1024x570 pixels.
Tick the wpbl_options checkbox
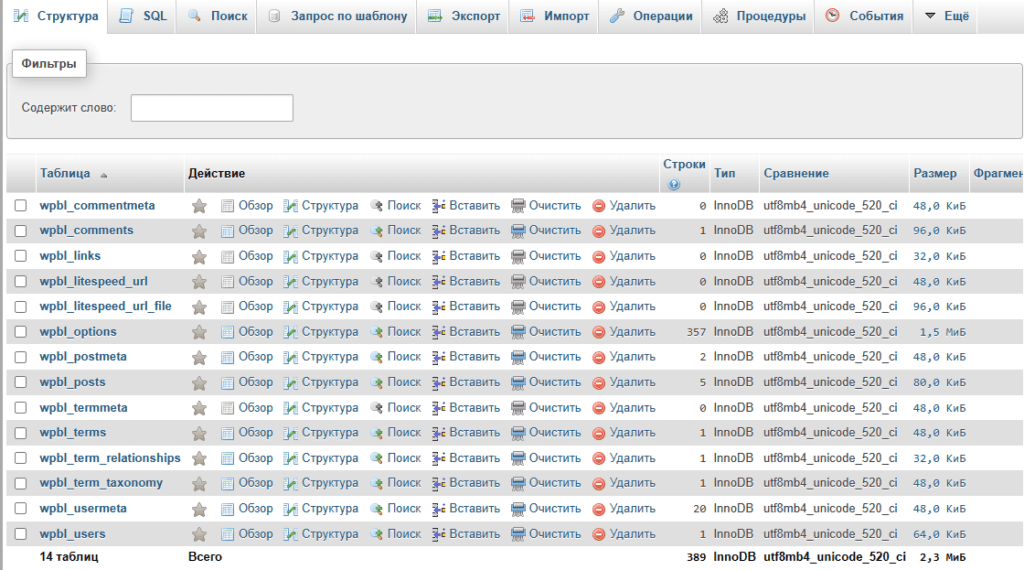pyautogui.click(x=21, y=332)
